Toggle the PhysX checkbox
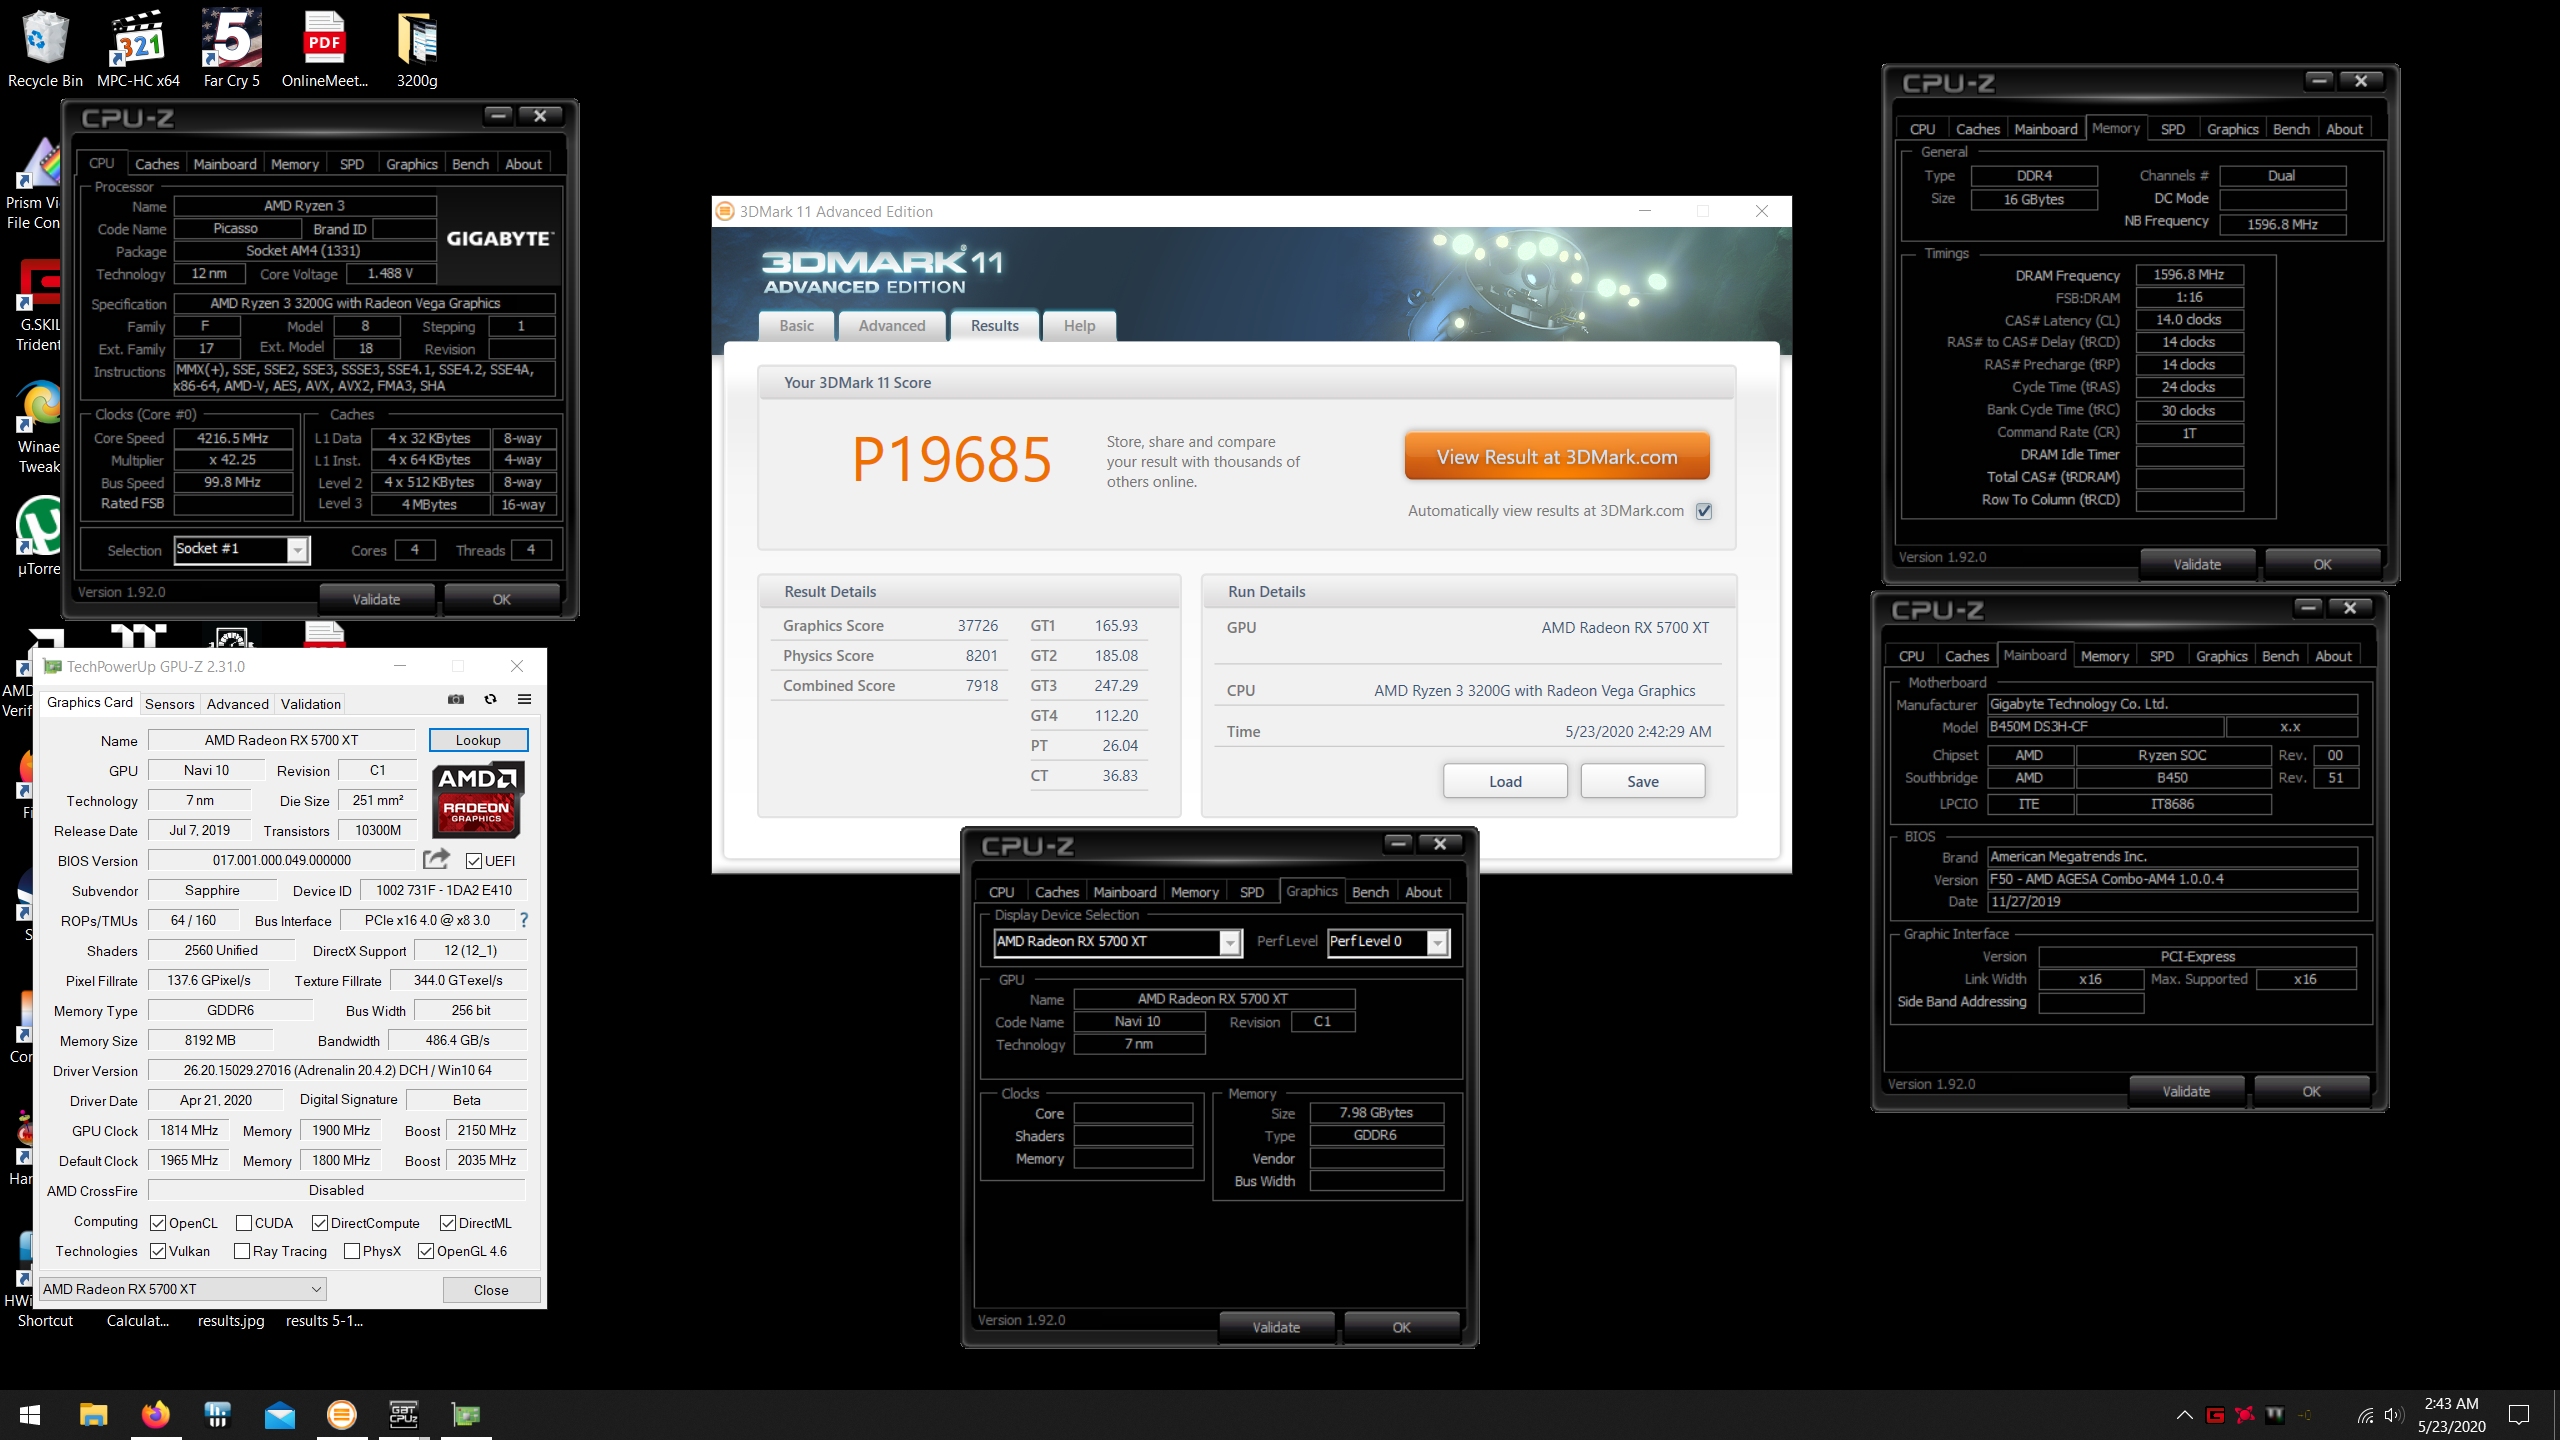The image size is (2560, 1440). tap(352, 1251)
